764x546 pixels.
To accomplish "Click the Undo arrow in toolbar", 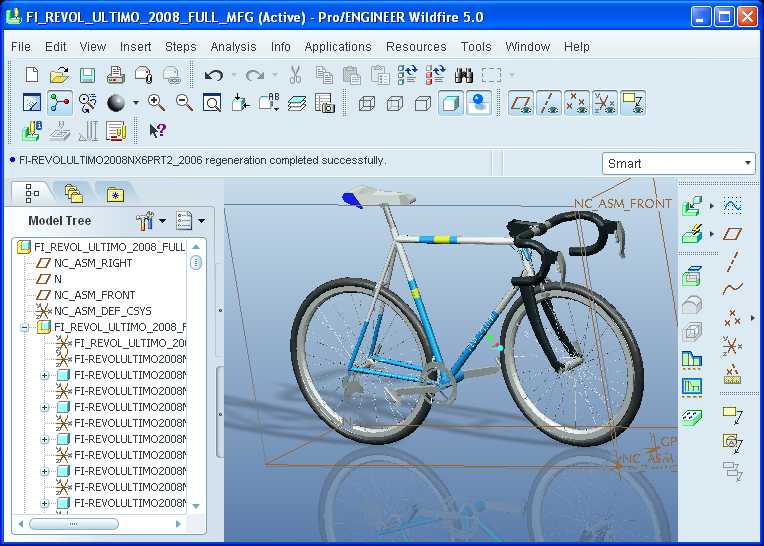I will click(x=213, y=75).
